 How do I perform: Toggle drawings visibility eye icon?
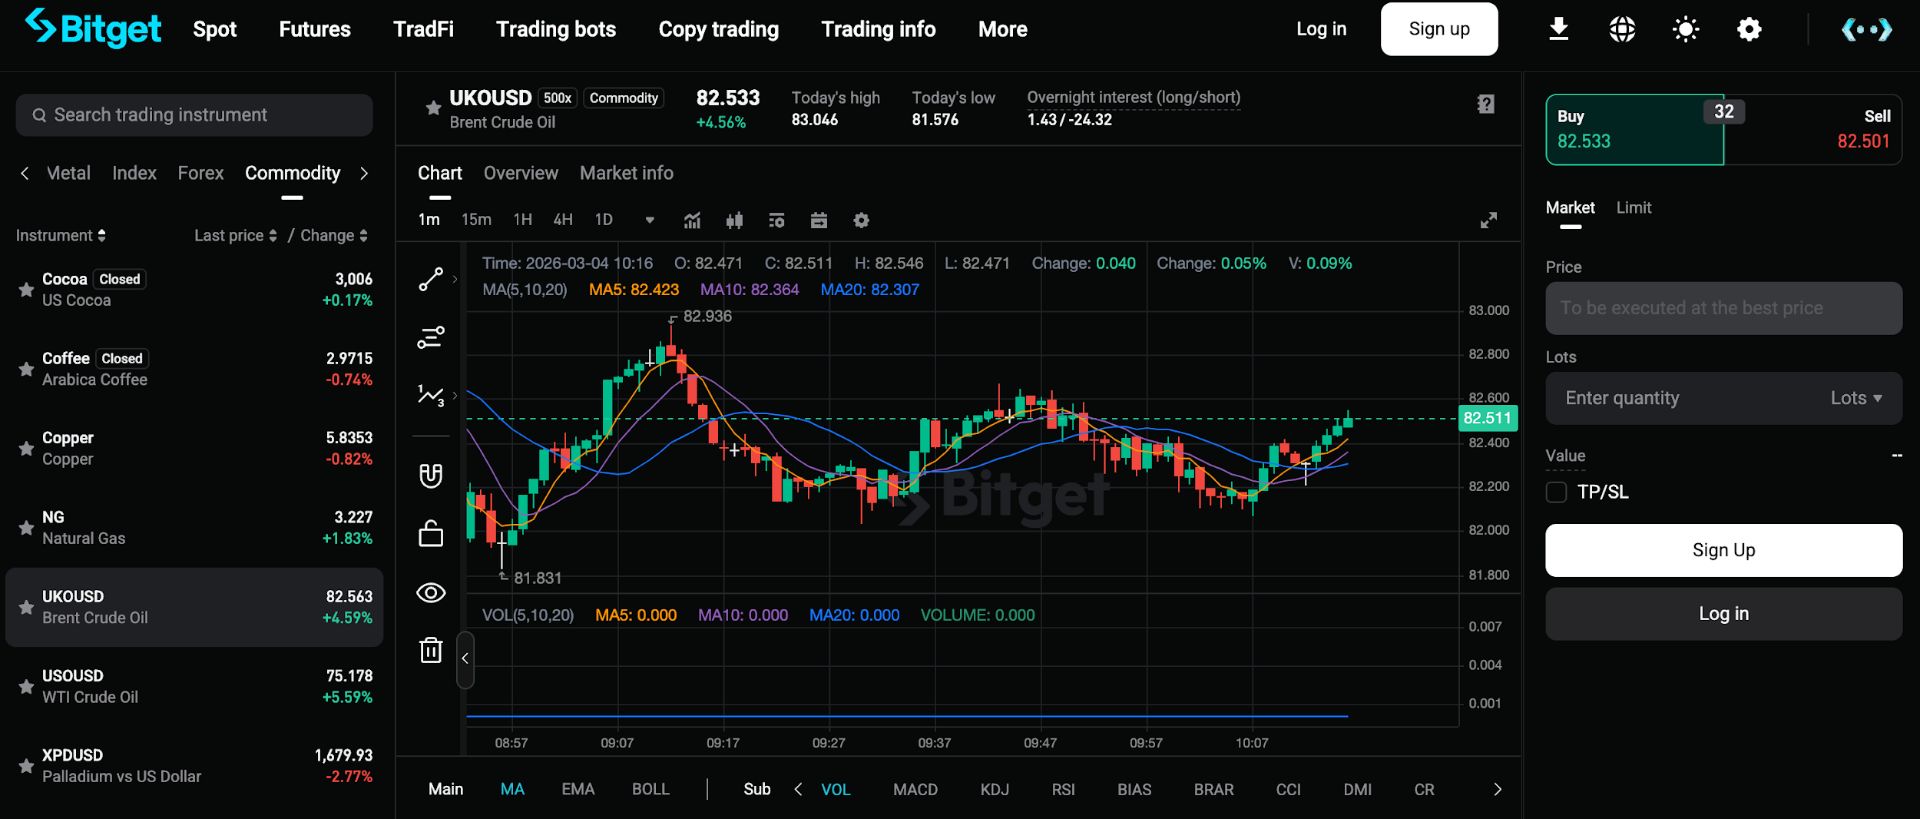[431, 593]
